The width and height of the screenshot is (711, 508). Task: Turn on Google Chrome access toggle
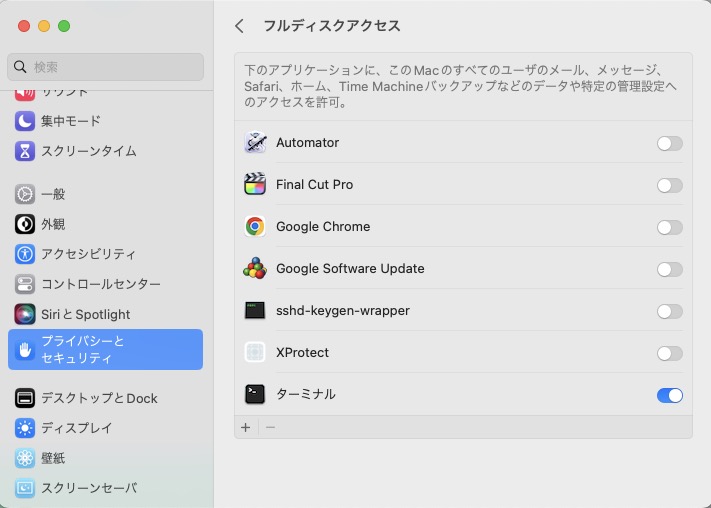coord(669,227)
